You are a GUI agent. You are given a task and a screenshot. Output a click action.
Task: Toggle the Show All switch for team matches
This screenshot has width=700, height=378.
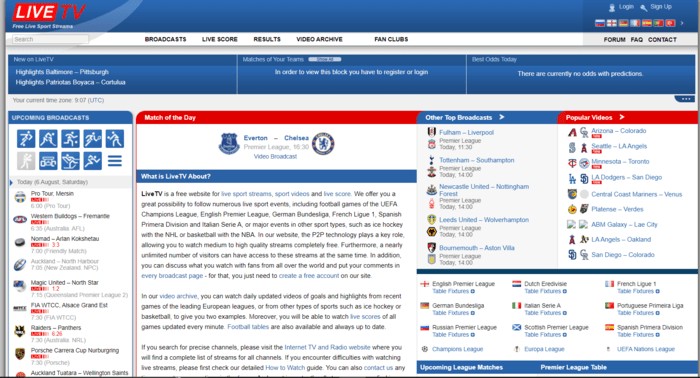325,59
